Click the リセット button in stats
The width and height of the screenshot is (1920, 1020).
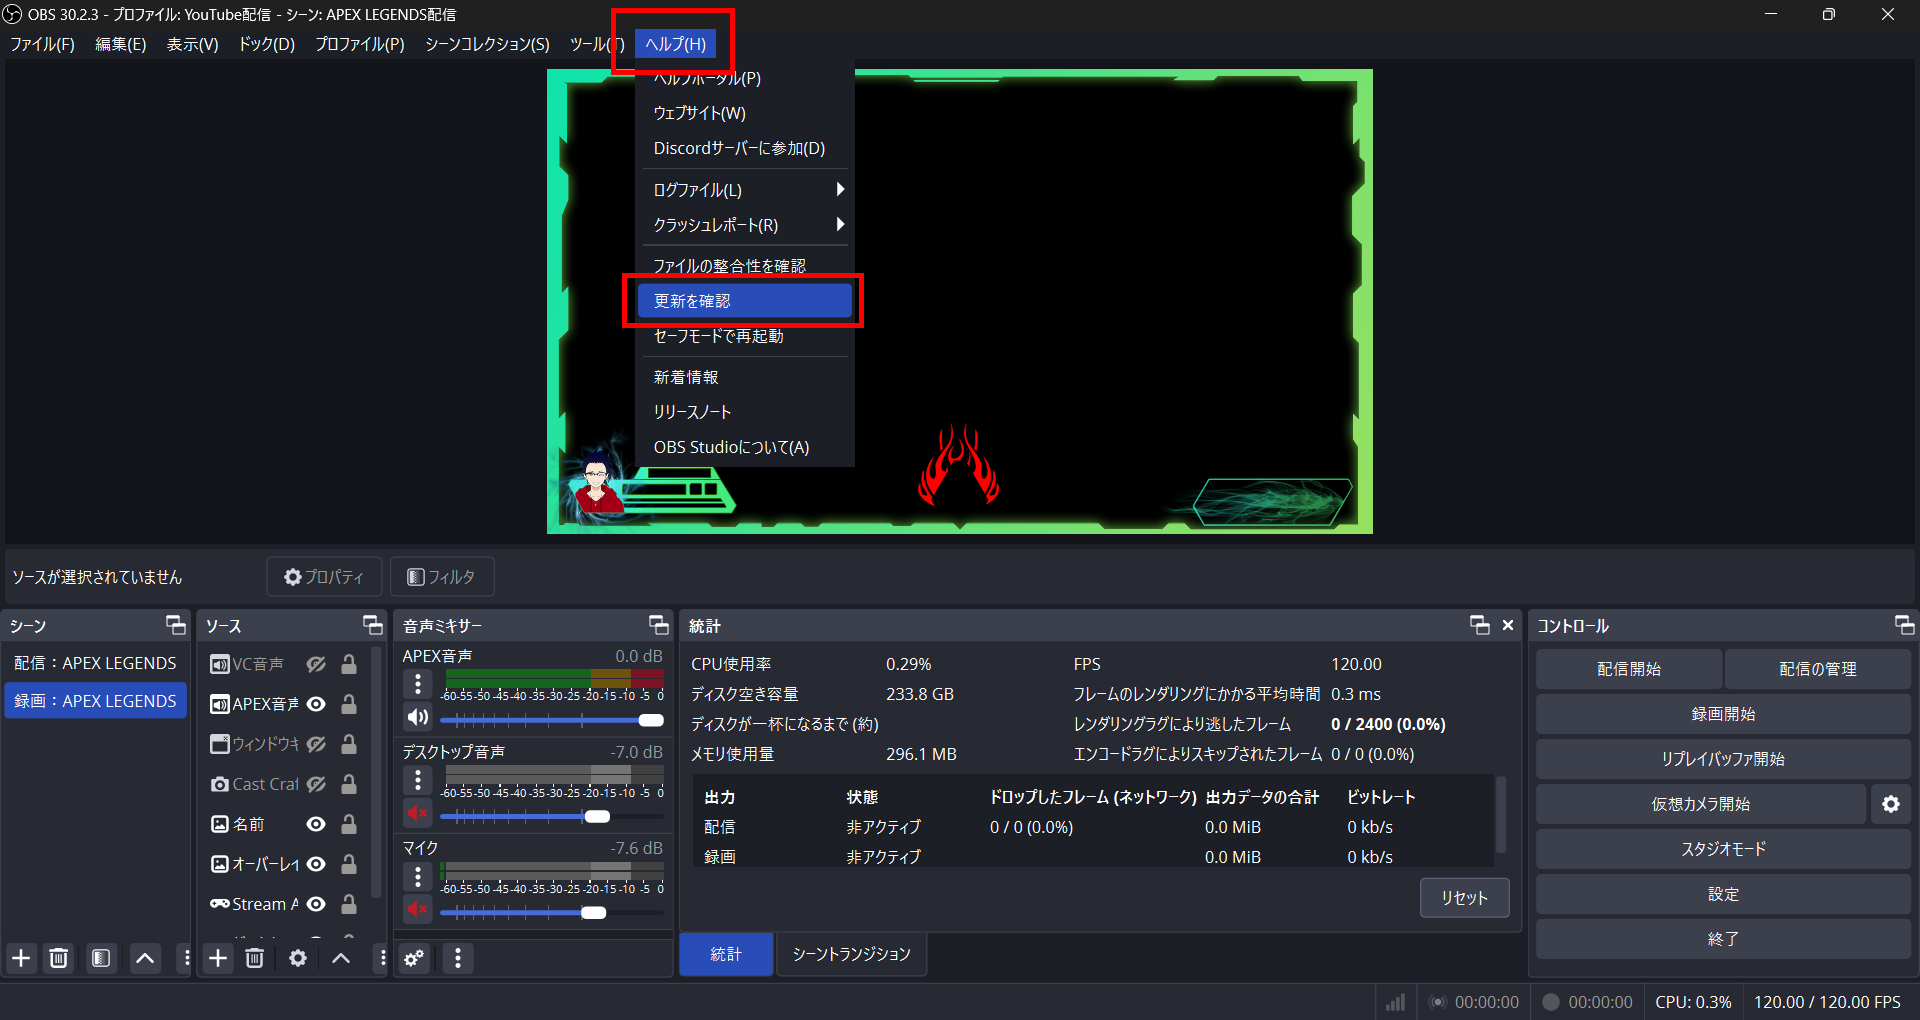coord(1465,898)
